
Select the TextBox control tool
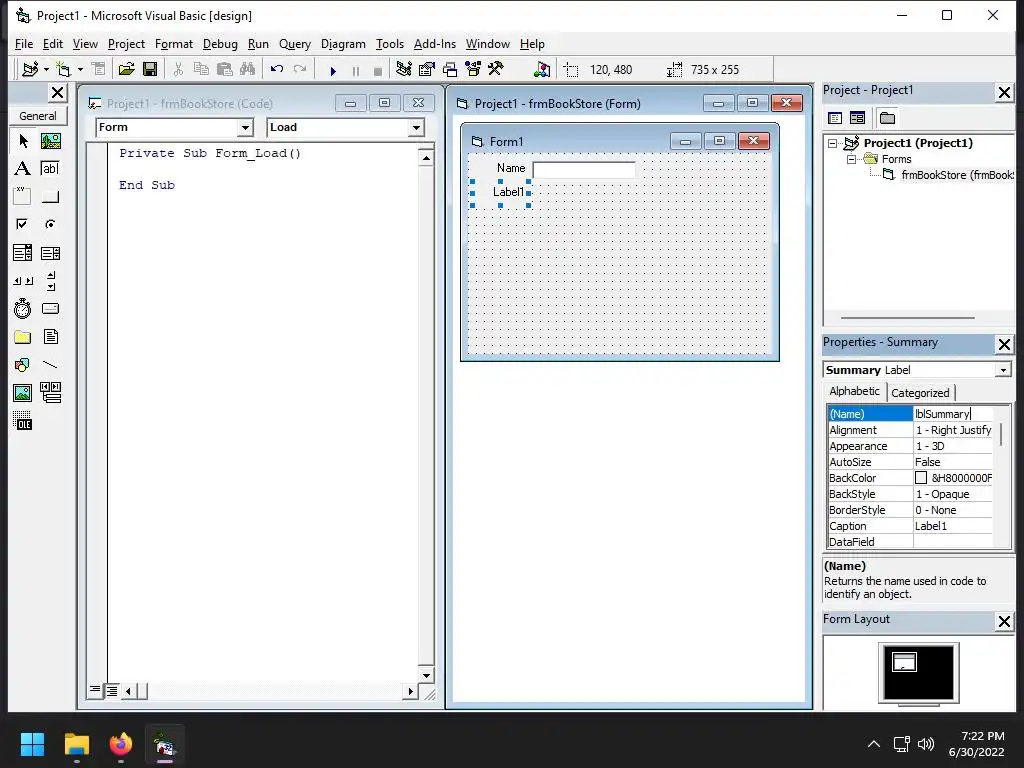[x=50, y=168]
